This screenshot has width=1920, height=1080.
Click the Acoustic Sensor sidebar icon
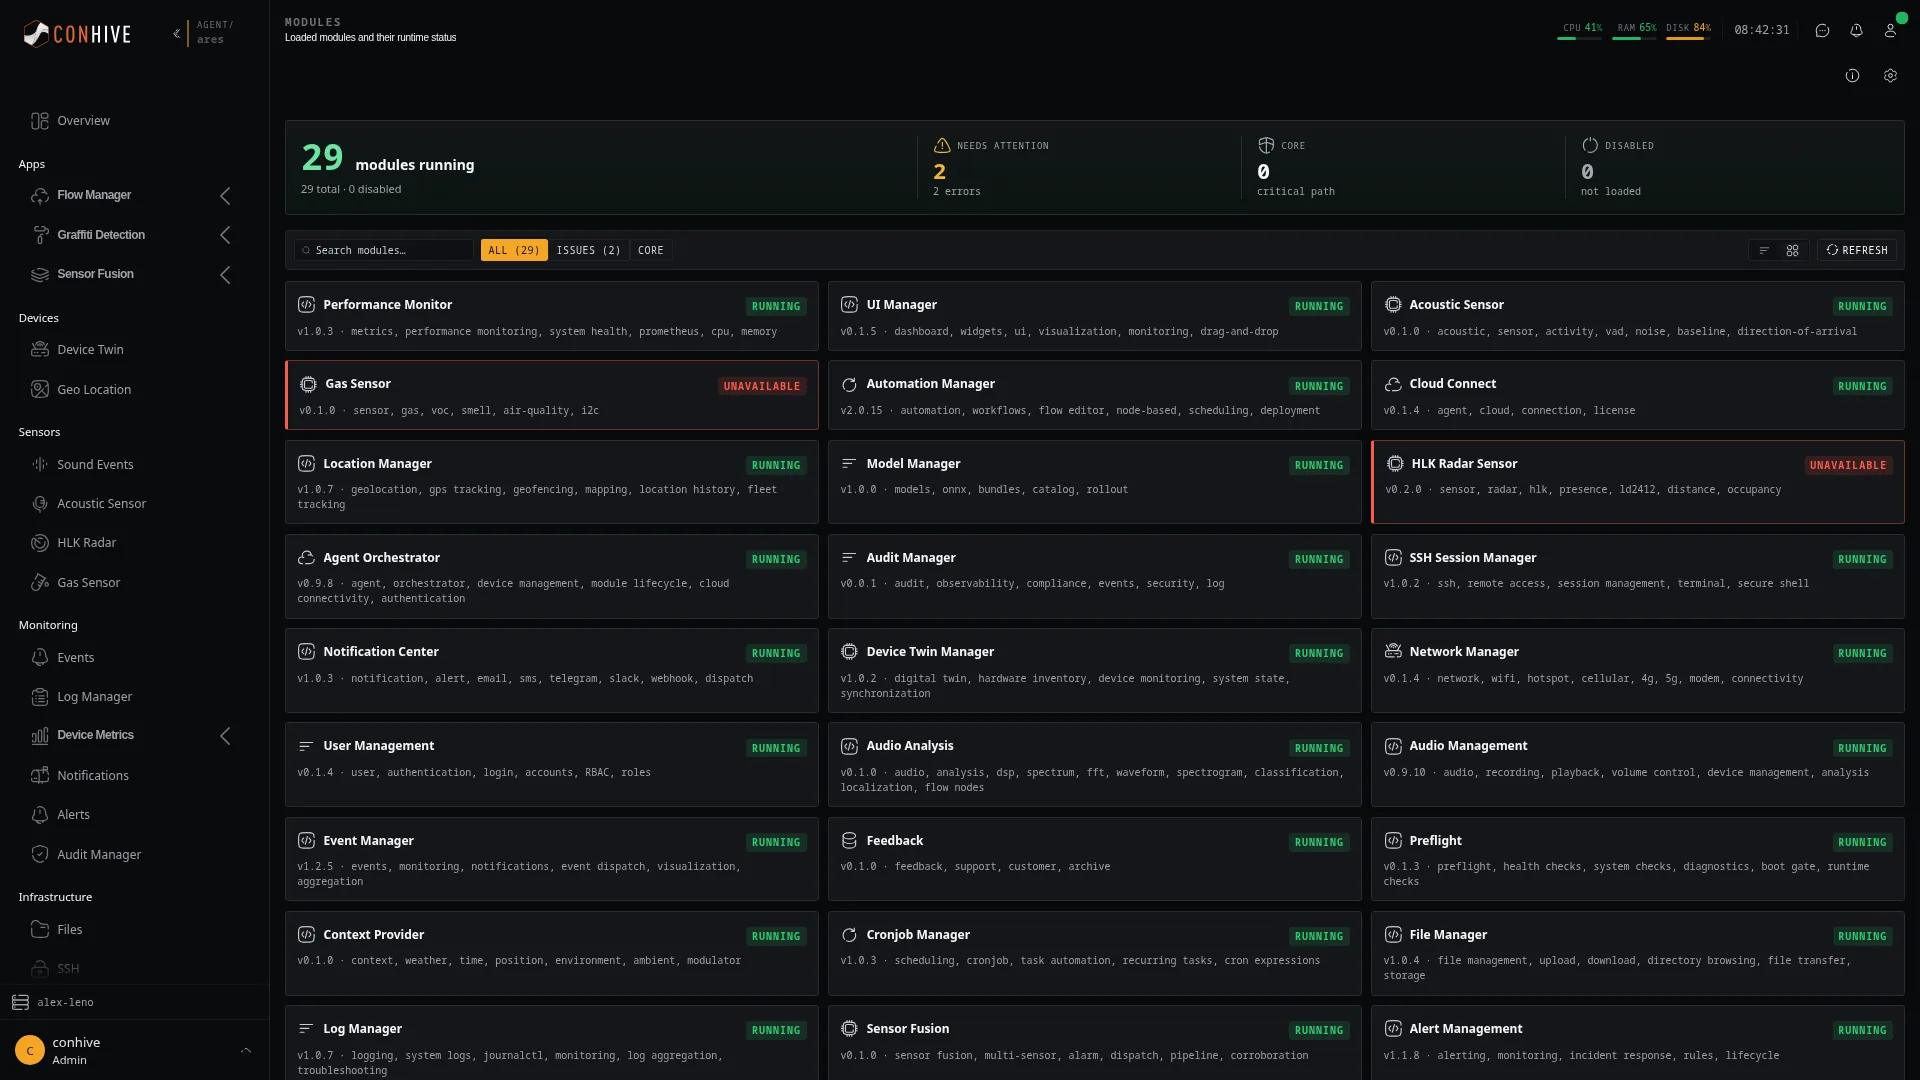pyautogui.click(x=40, y=503)
